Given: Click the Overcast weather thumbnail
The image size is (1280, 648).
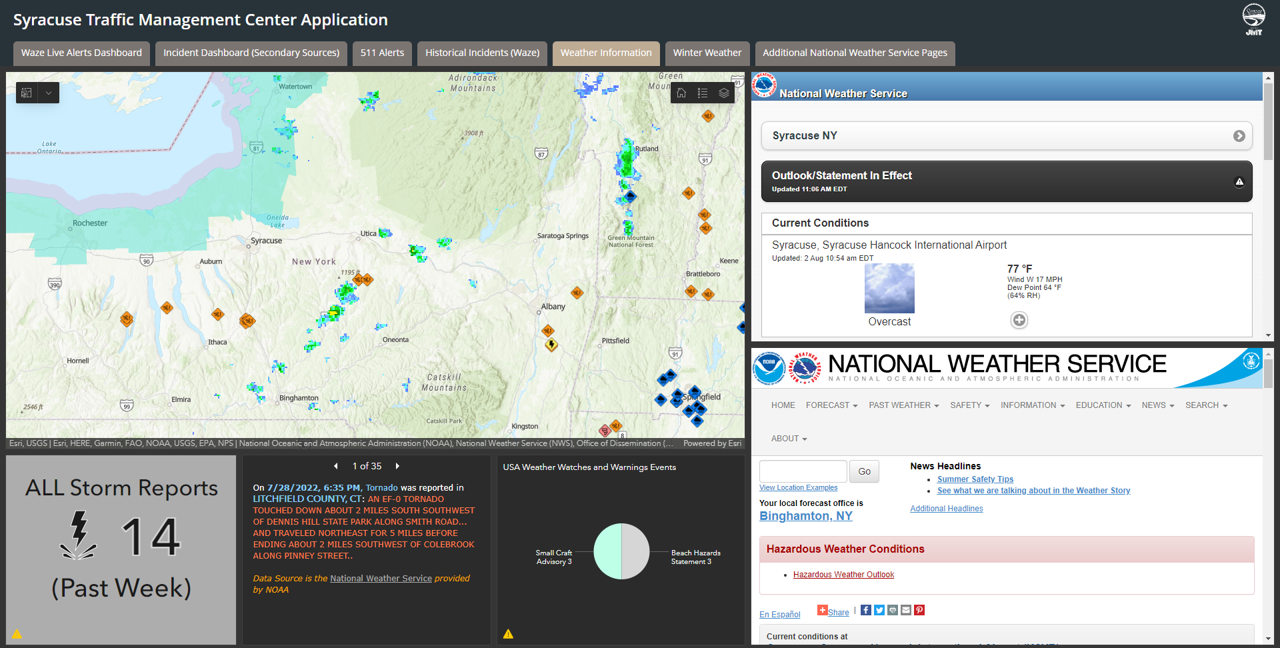Looking at the screenshot, I should 889,288.
